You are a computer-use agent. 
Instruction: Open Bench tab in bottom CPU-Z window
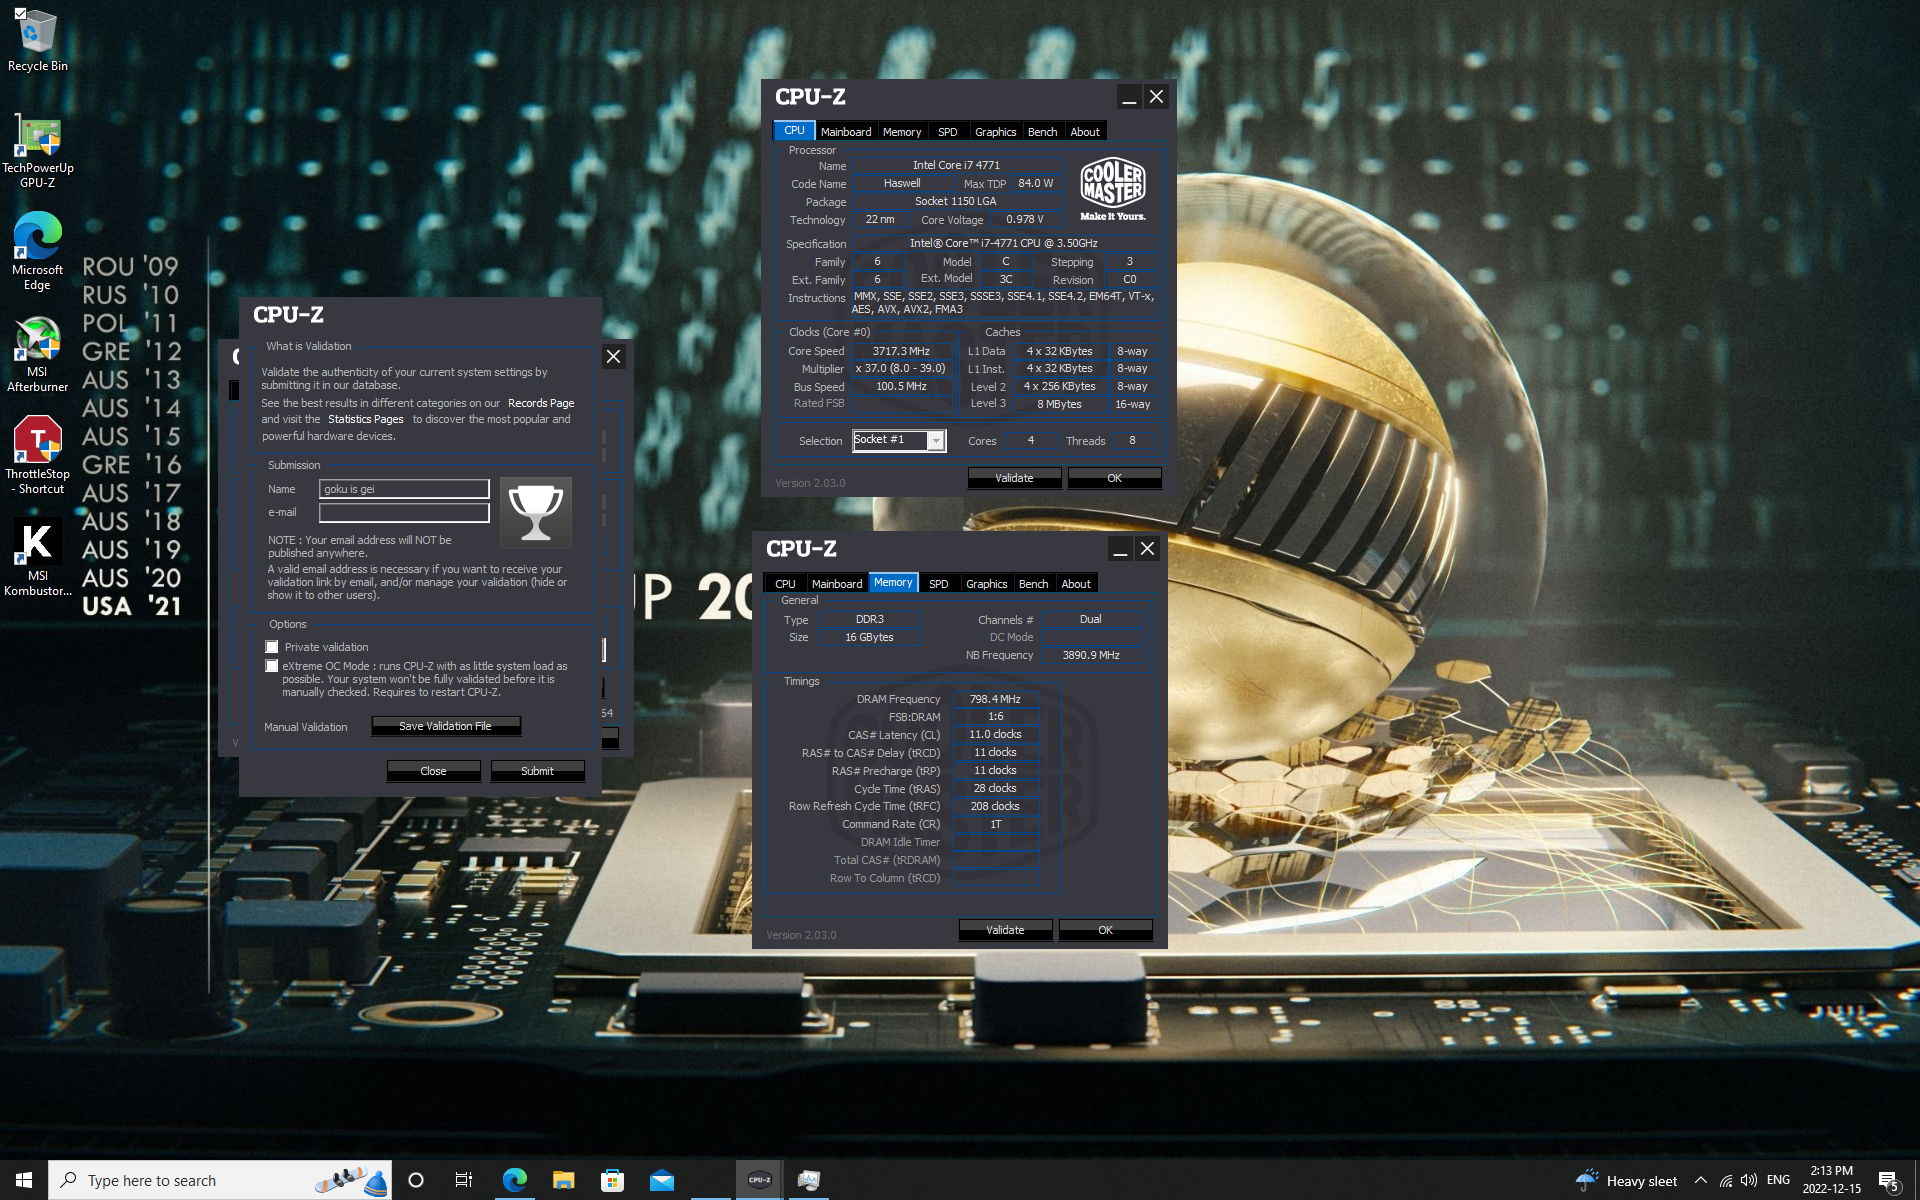pos(1033,584)
